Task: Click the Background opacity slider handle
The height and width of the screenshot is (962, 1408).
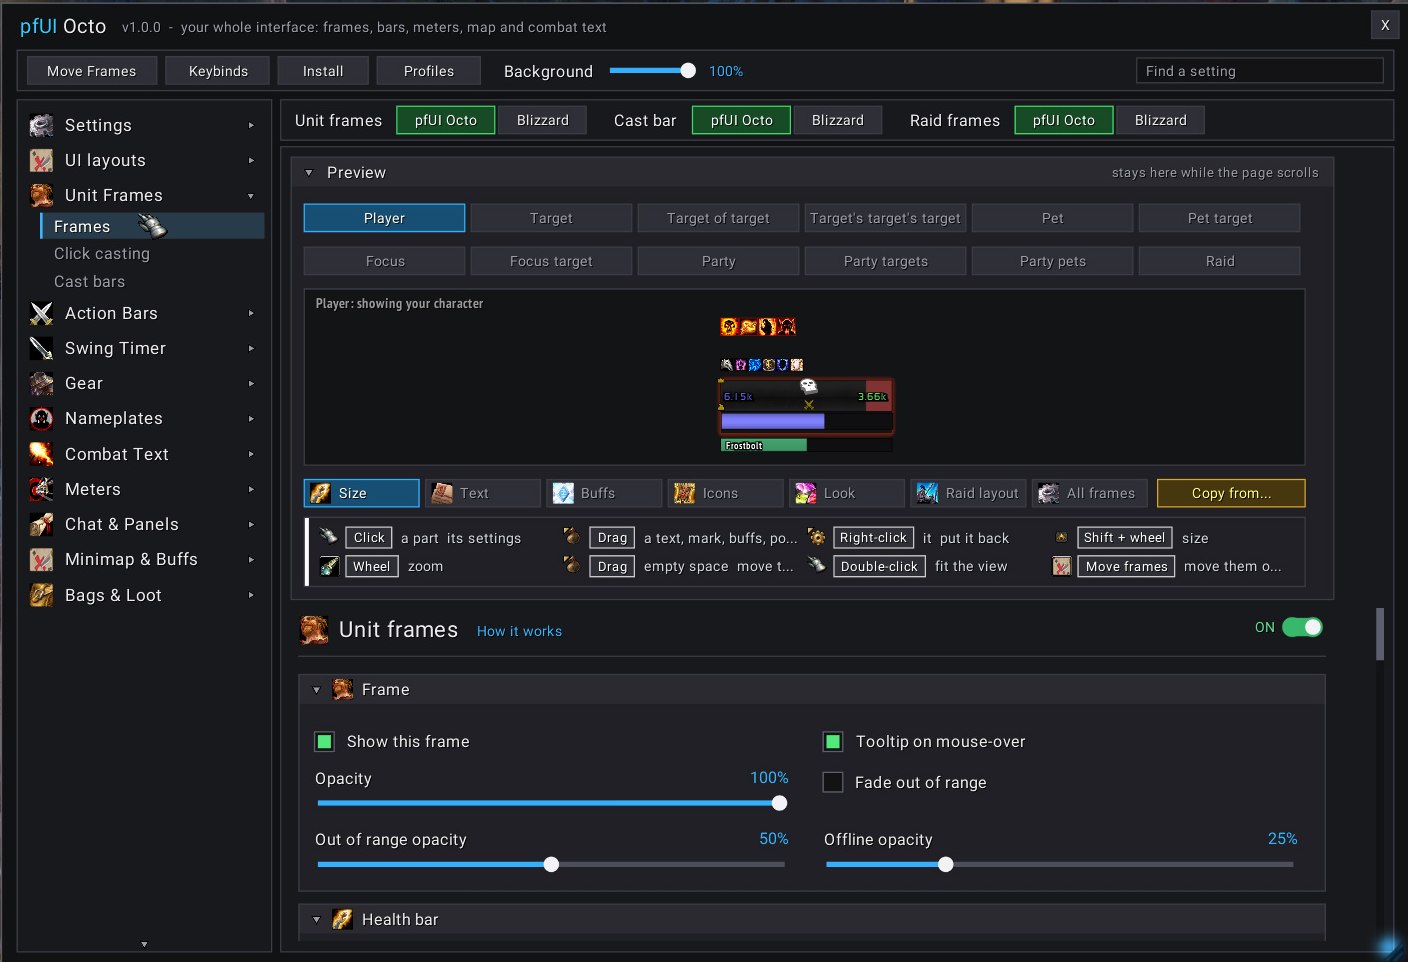Action: click(688, 70)
